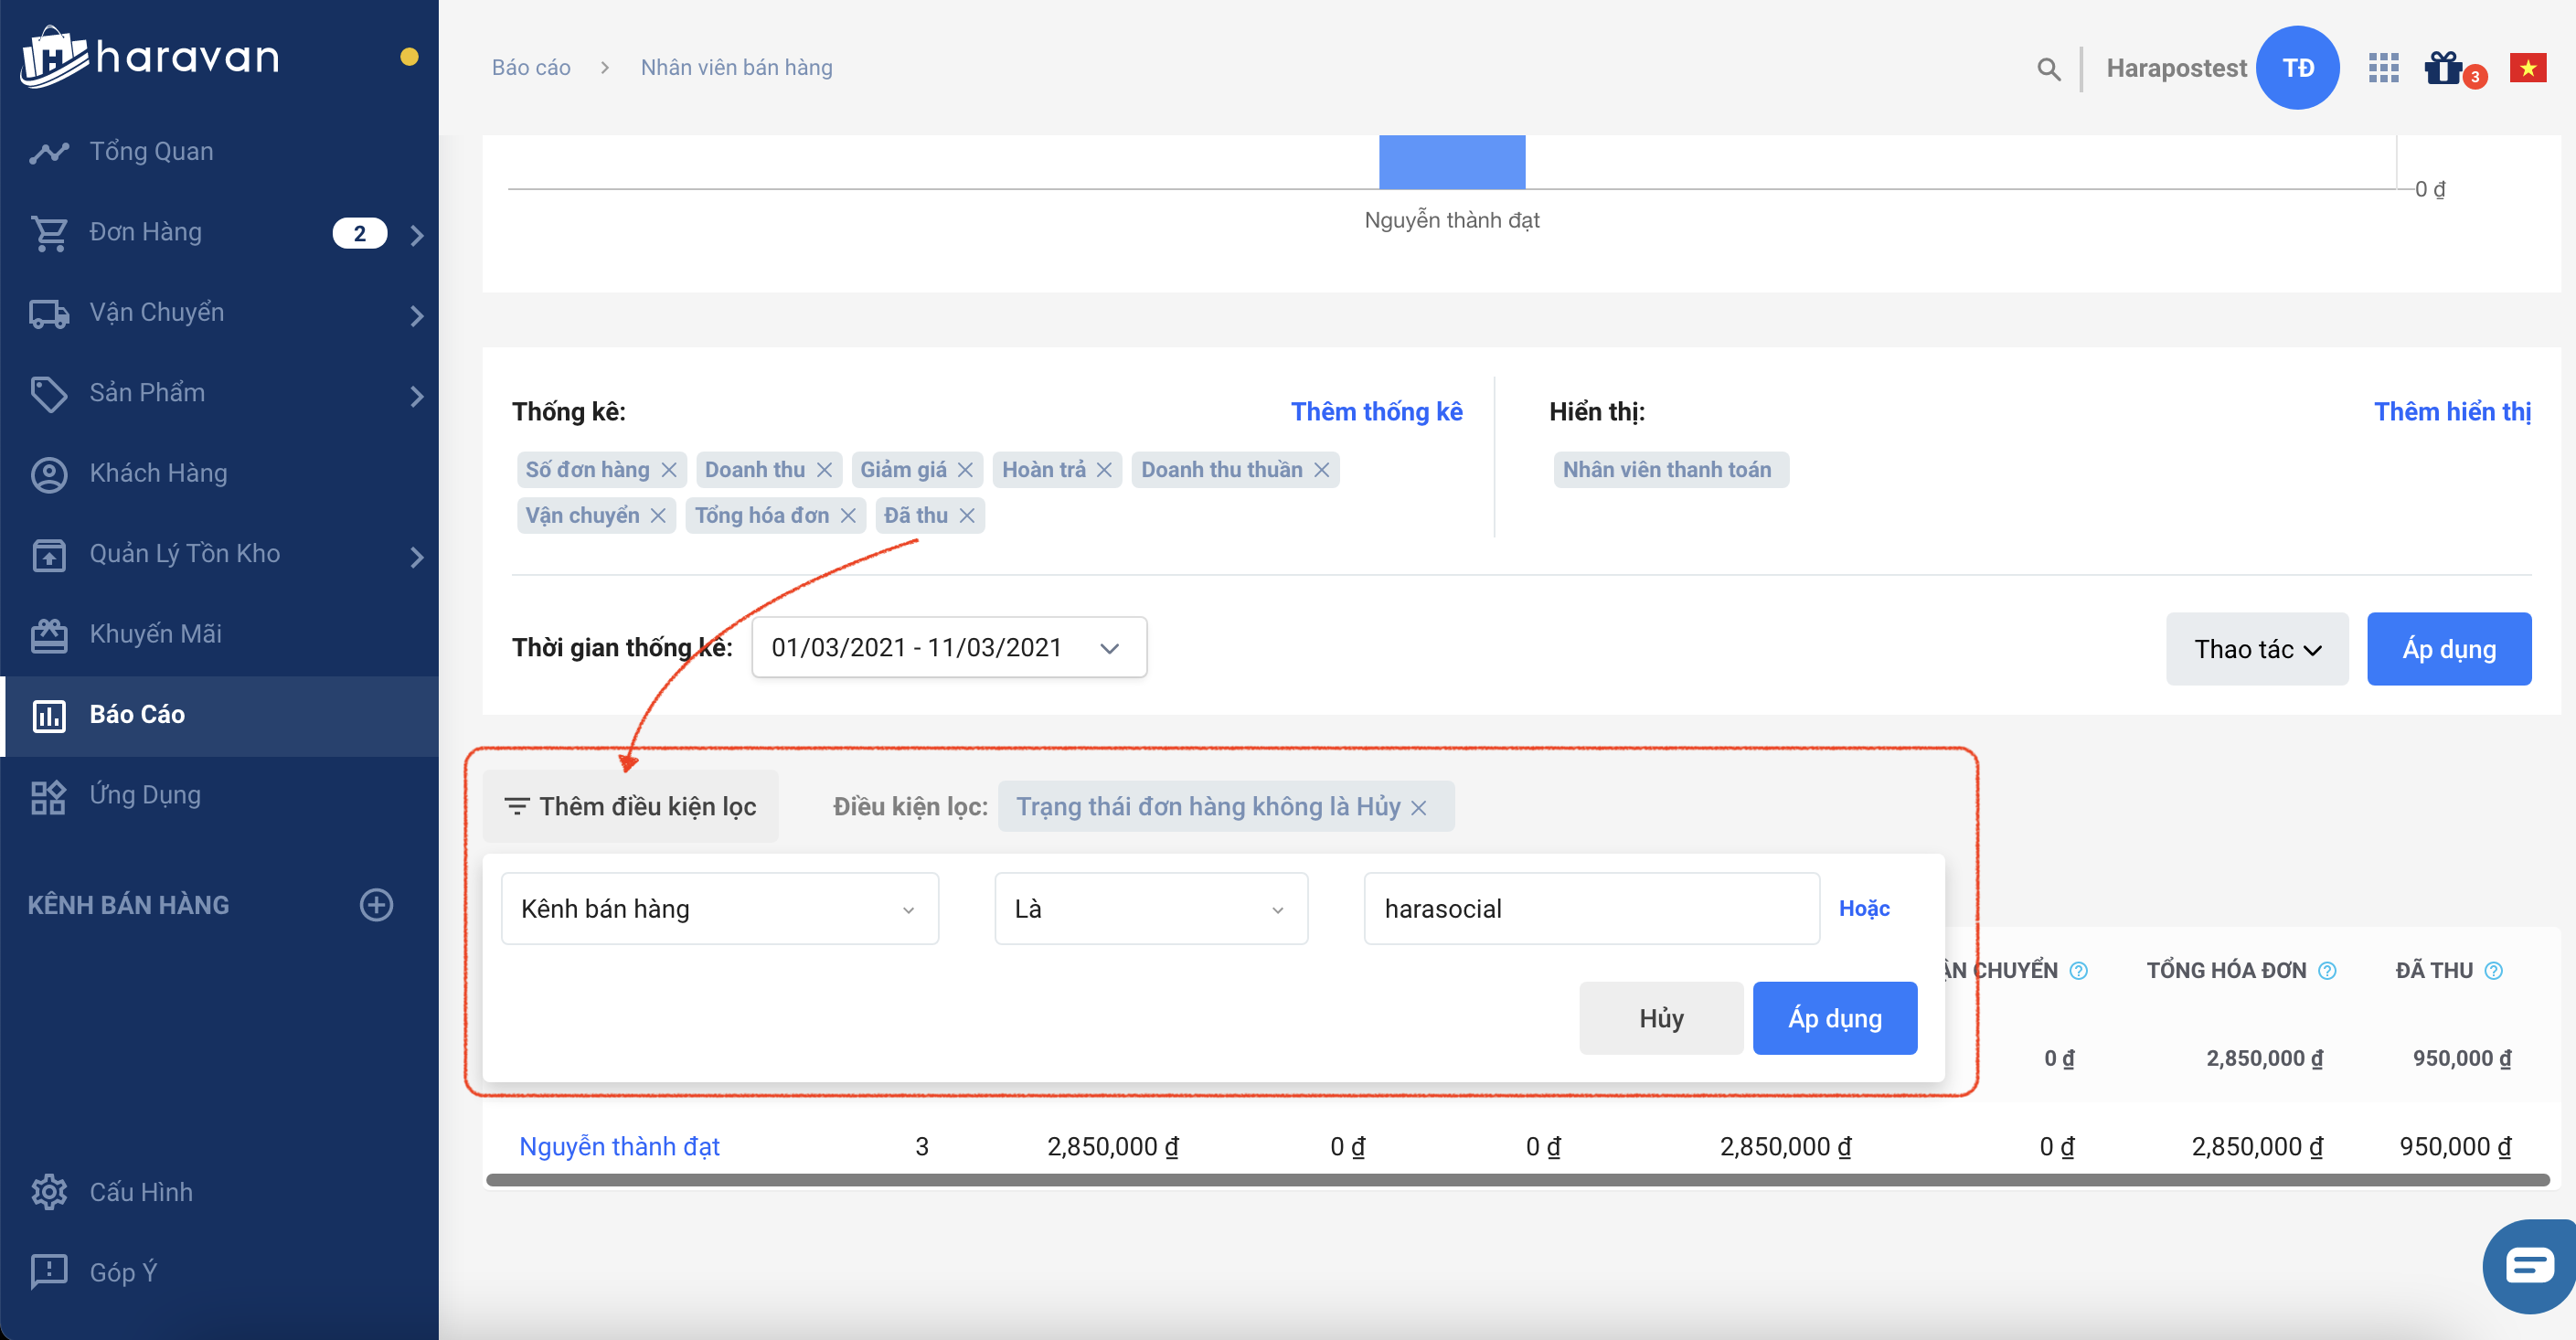The width and height of the screenshot is (2576, 1340).
Task: Open Khách Hàng in sidebar
Action: tap(158, 473)
